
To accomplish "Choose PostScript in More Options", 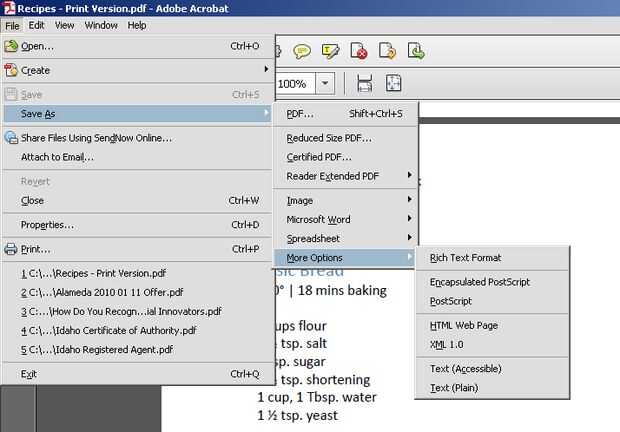I will [492, 301].
